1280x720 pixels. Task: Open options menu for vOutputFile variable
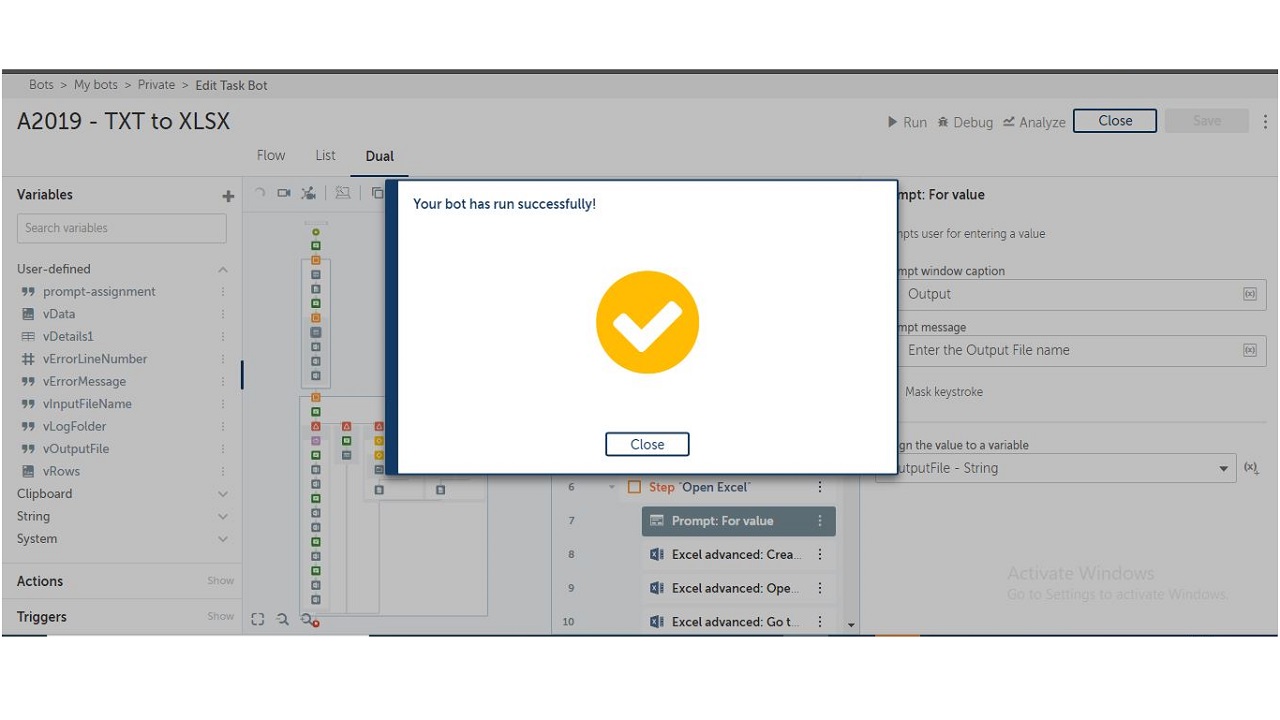(x=223, y=449)
